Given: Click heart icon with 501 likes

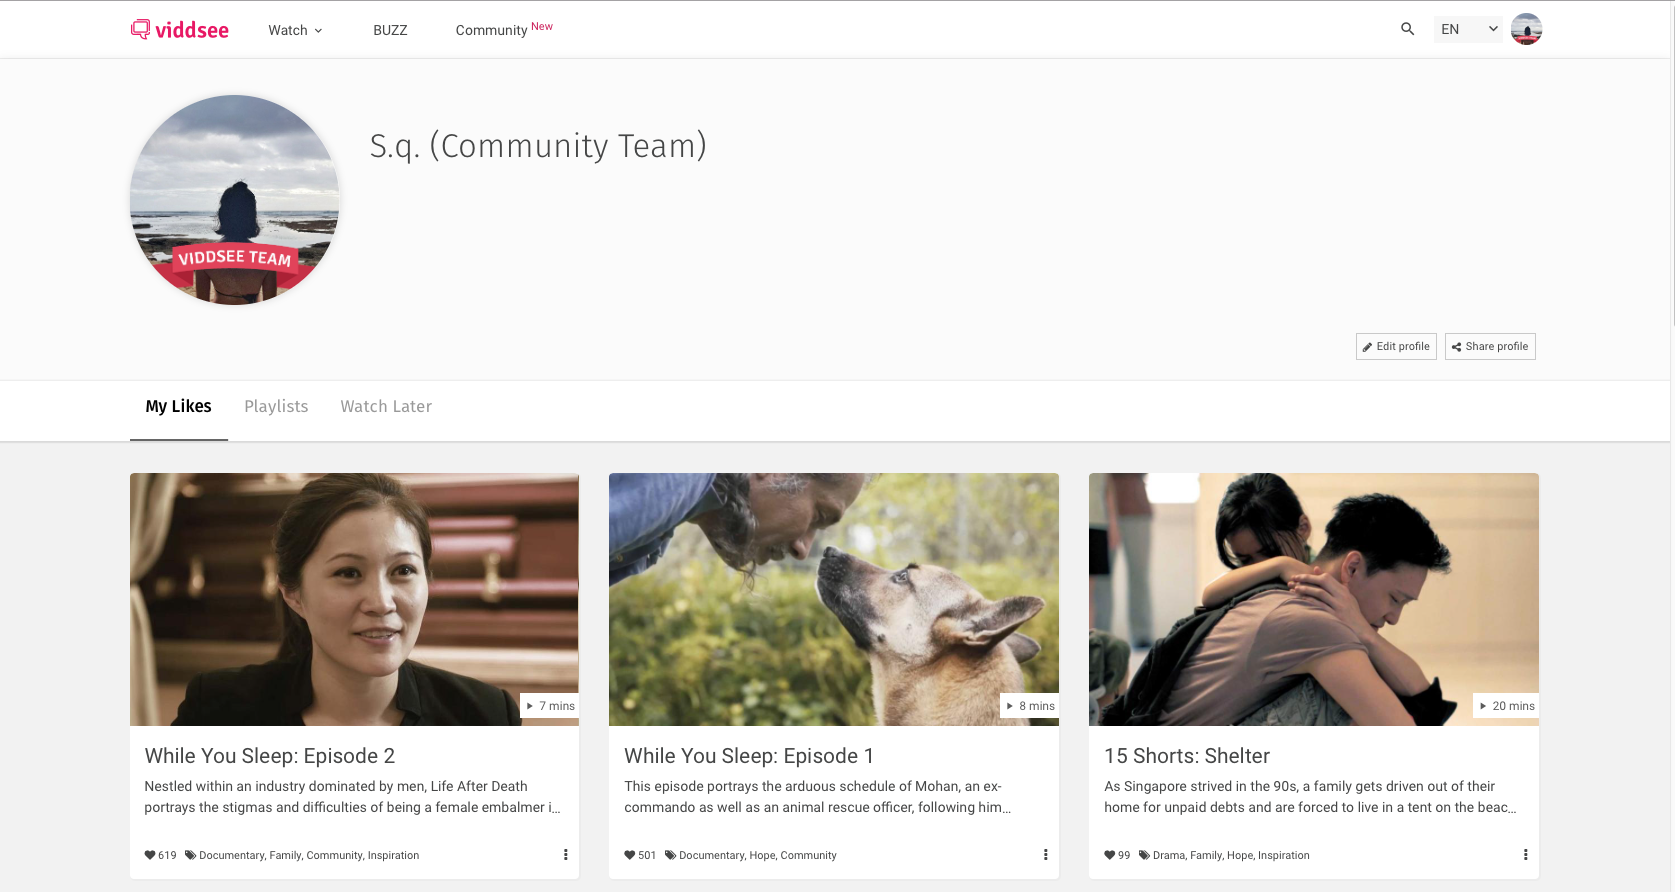Looking at the screenshot, I should (630, 855).
